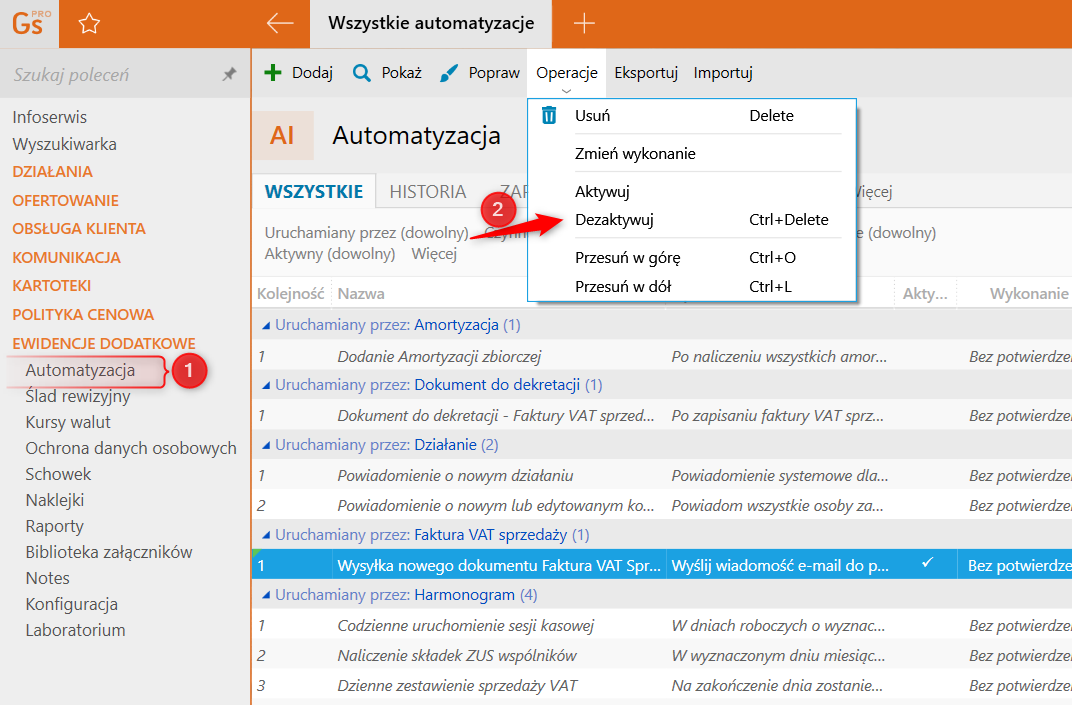Viewport: 1072px width, 705px height.
Task: Click the trash icon beside Usuń
Action: [x=549, y=116]
